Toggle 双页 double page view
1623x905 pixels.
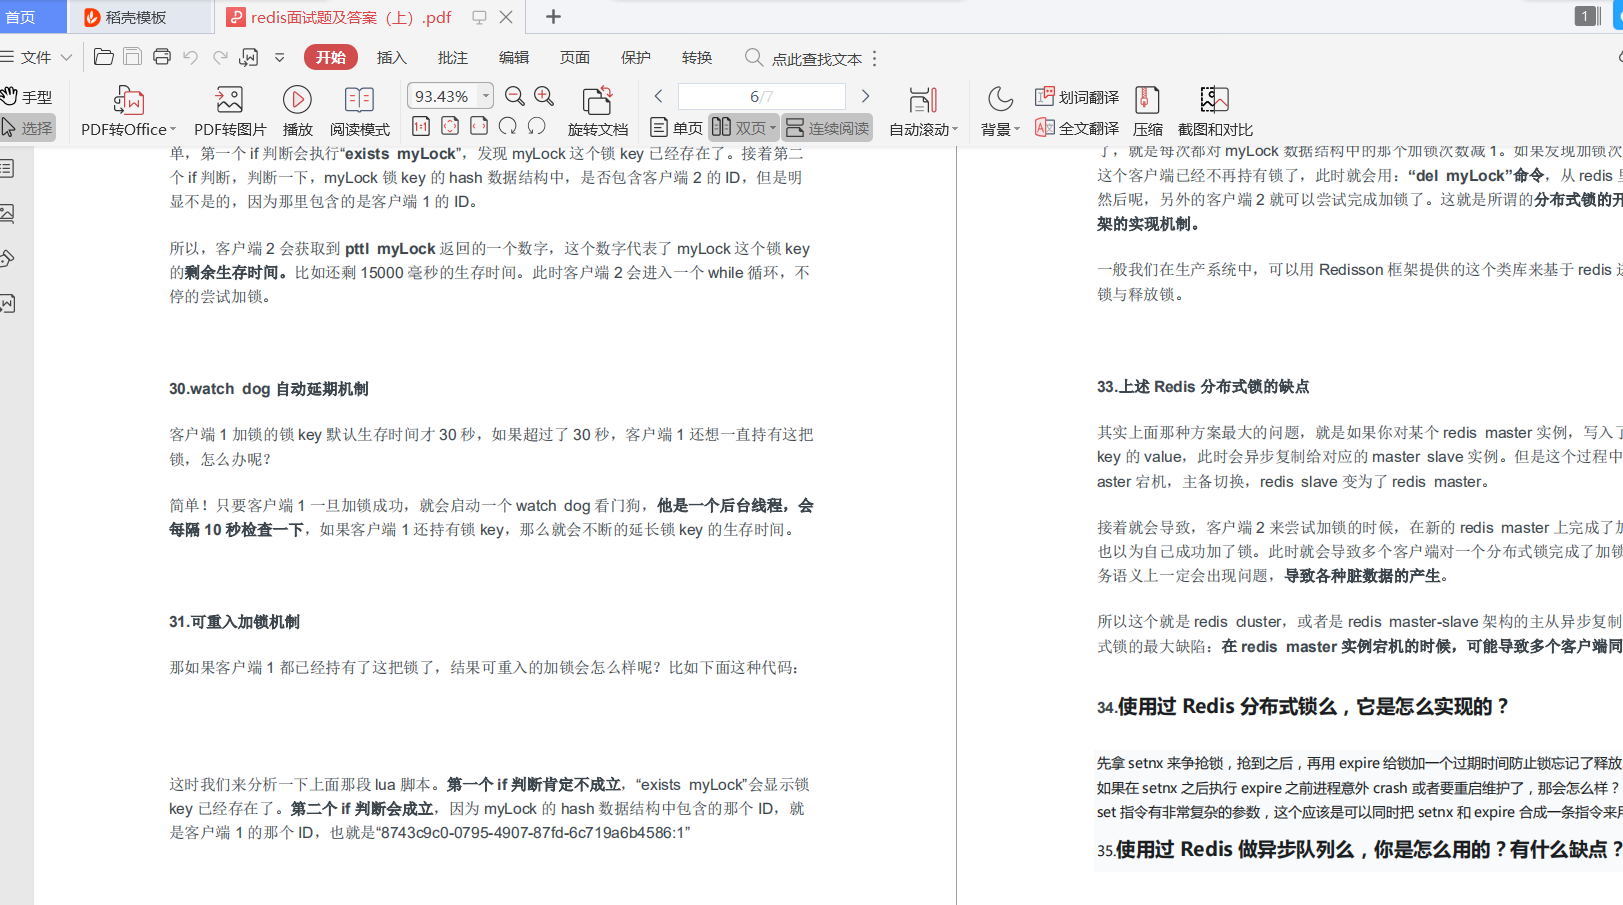[x=743, y=128]
